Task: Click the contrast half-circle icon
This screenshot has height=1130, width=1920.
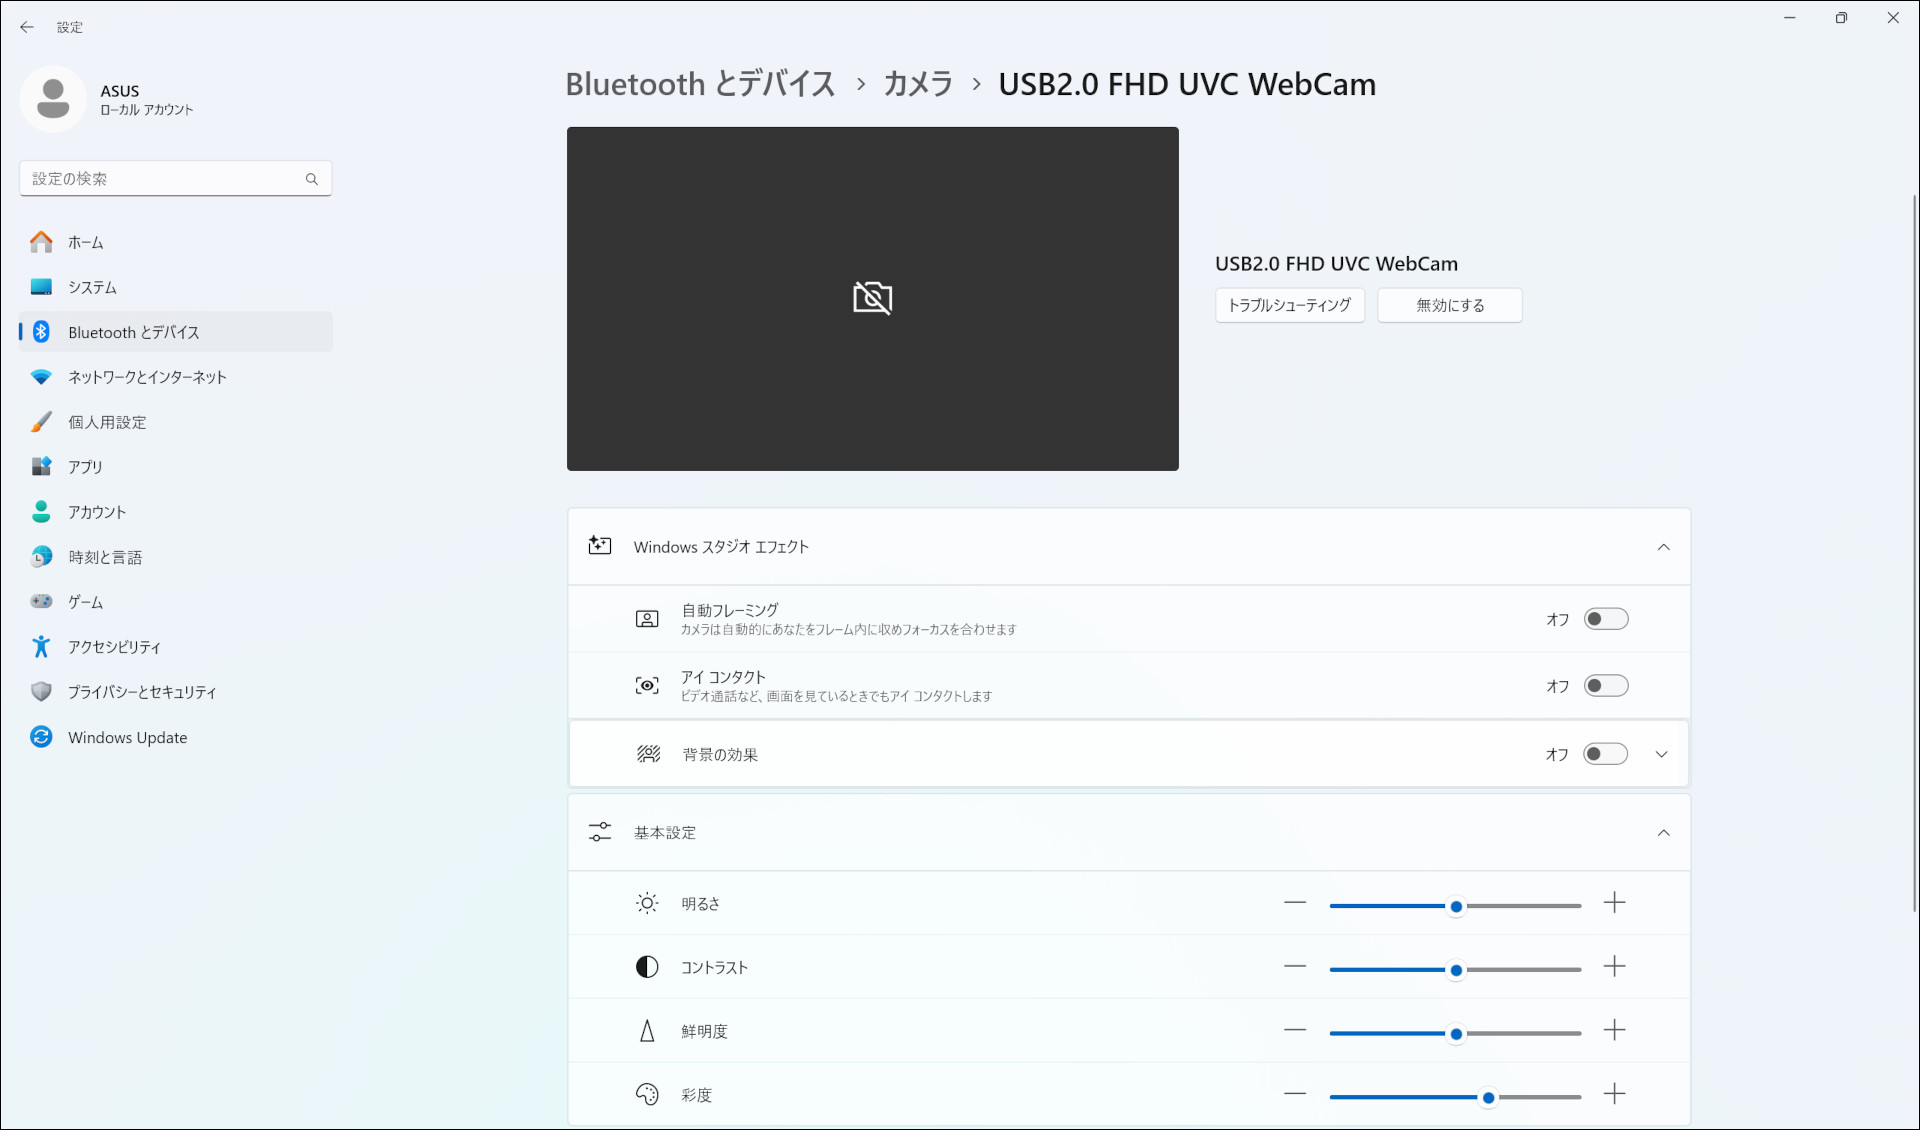Action: click(646, 966)
